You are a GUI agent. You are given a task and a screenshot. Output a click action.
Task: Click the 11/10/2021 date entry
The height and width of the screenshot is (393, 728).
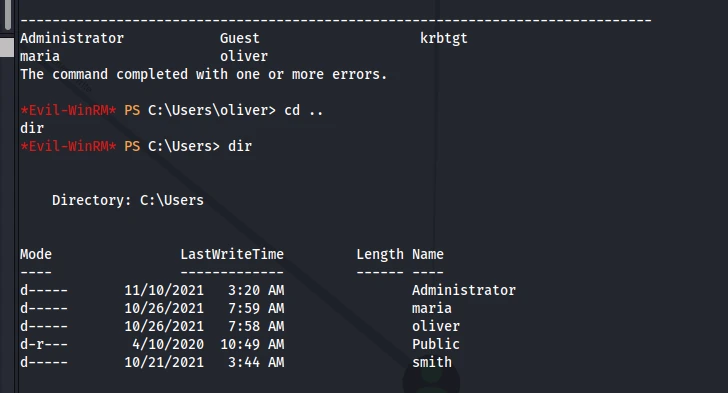tap(164, 290)
